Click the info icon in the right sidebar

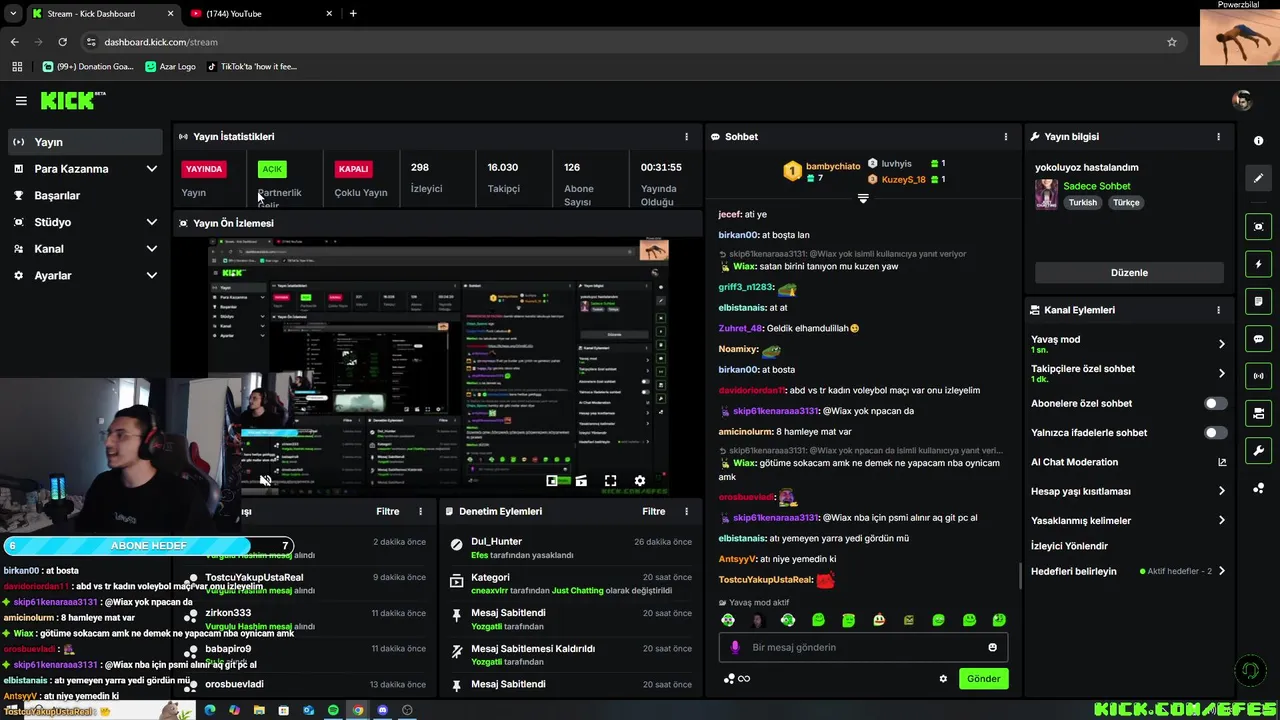pos(1258,141)
